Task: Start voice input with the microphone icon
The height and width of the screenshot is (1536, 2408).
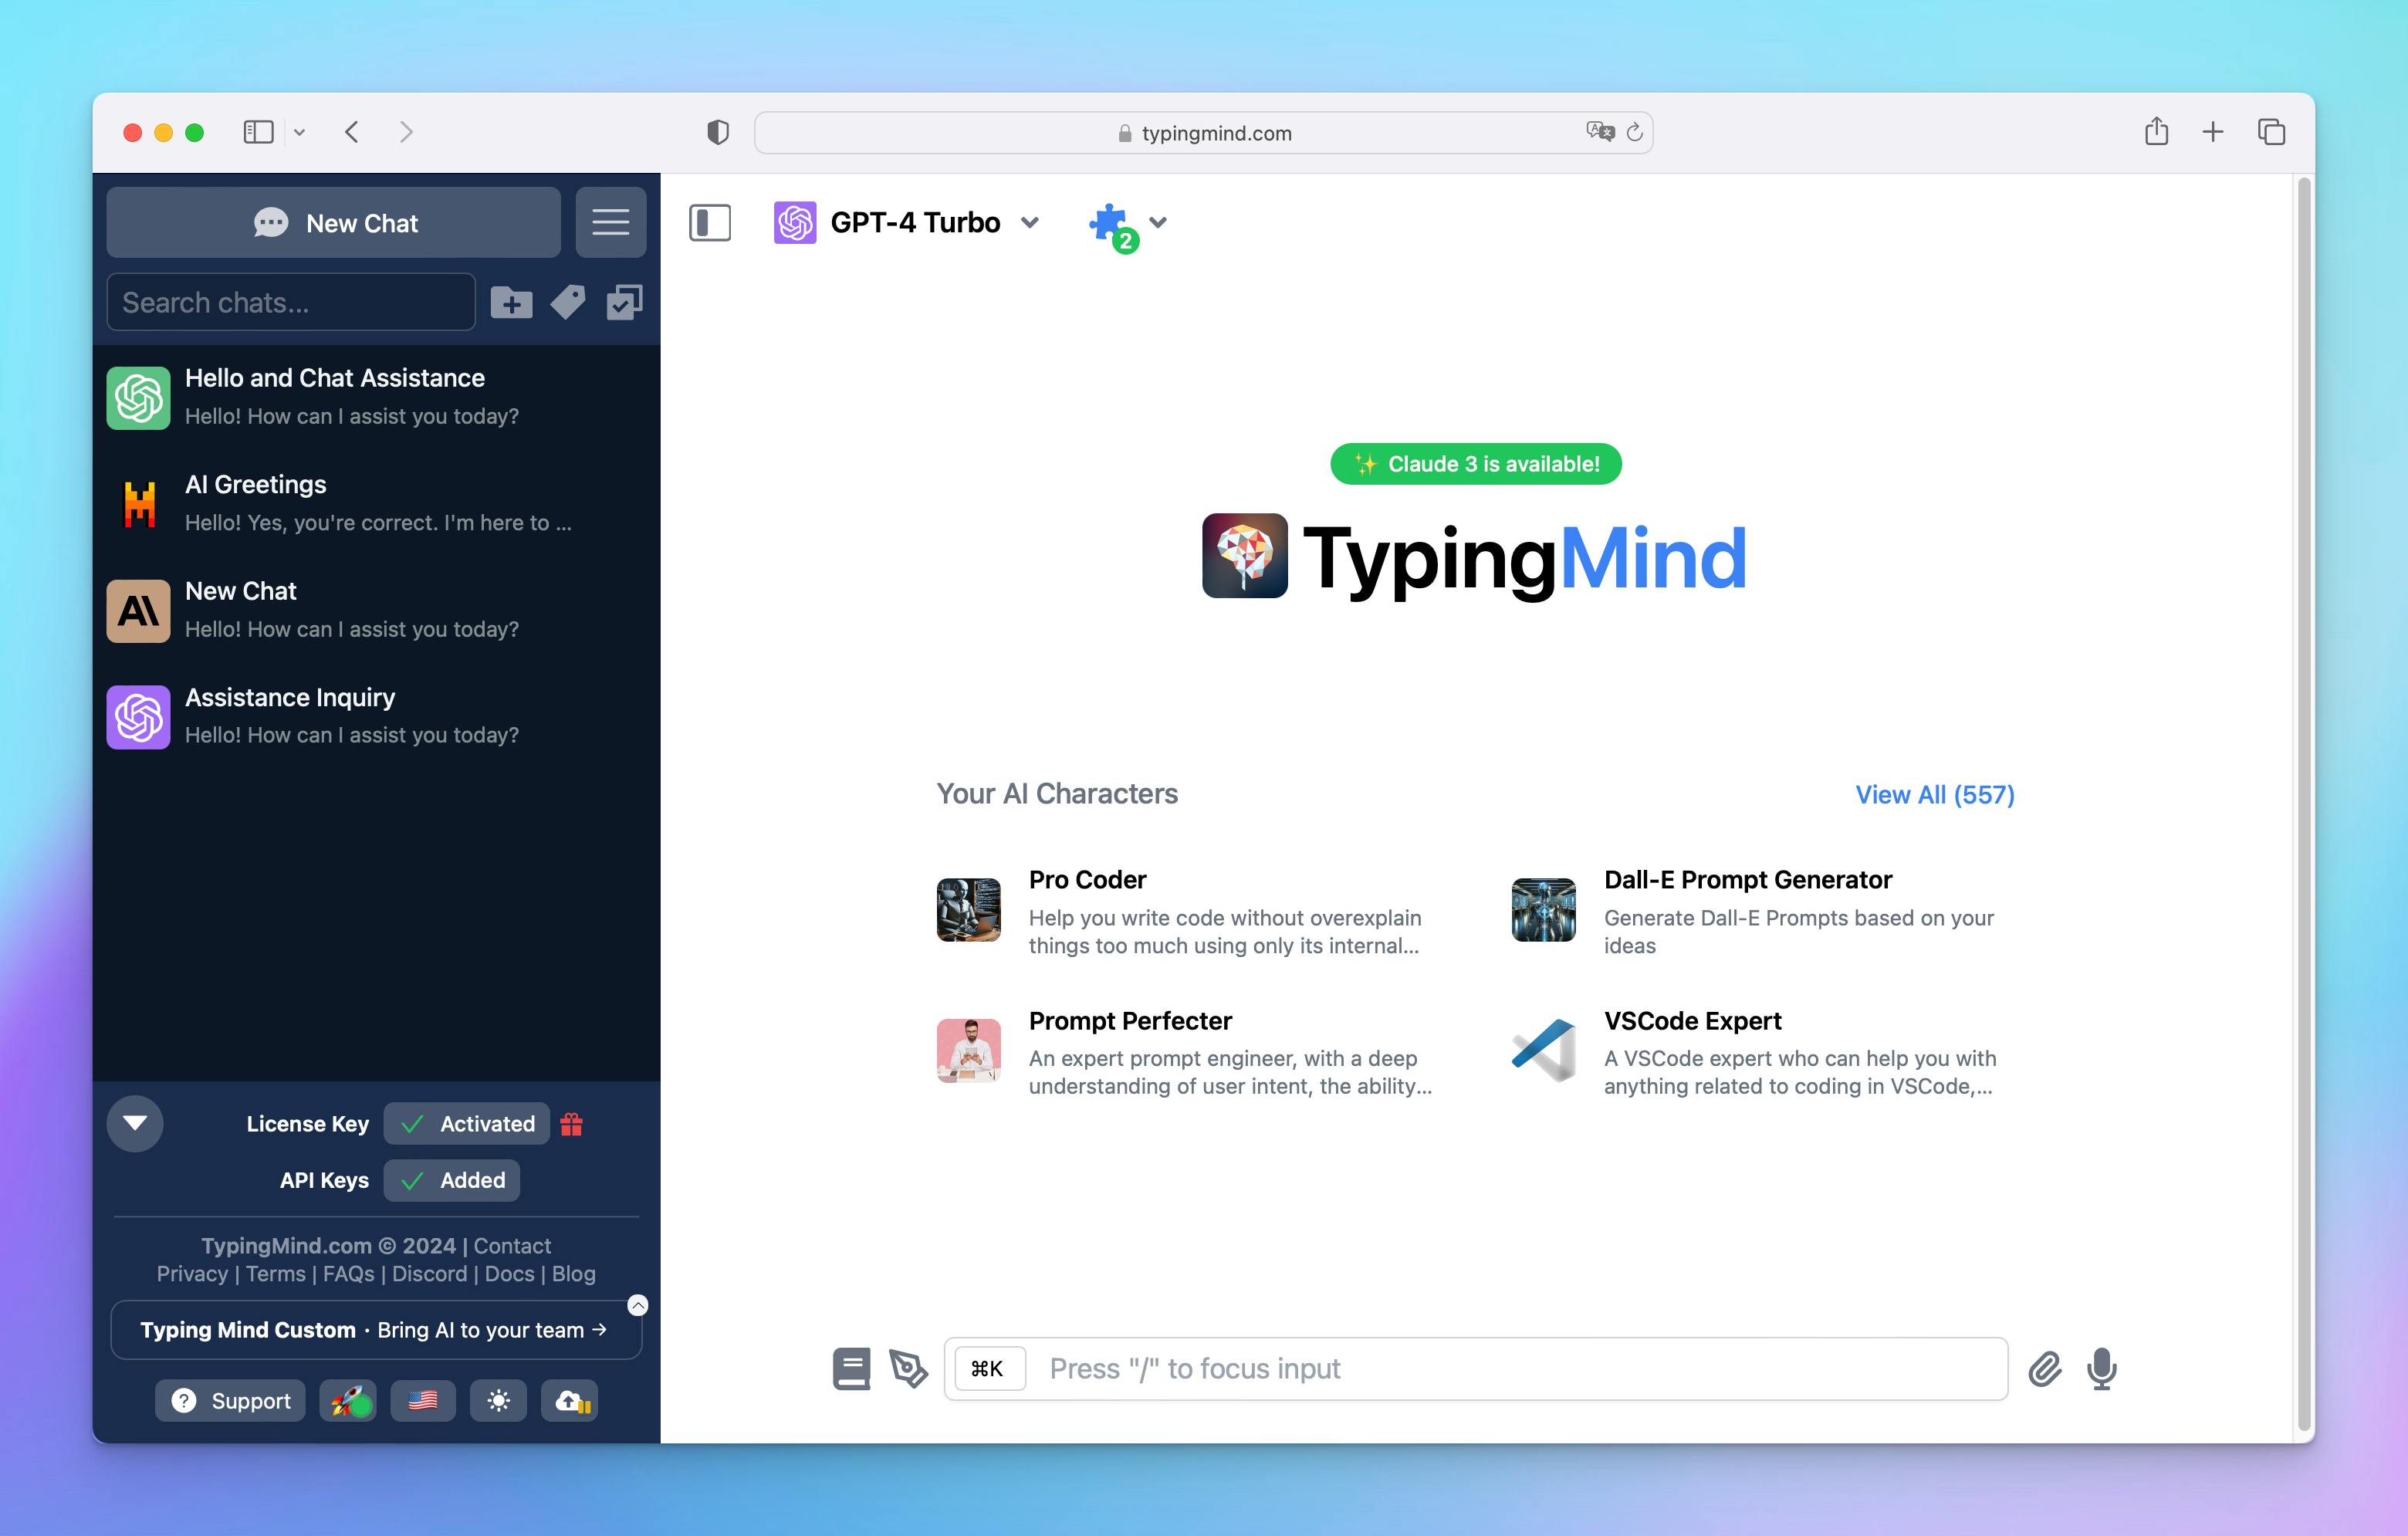Action: coord(2100,1370)
